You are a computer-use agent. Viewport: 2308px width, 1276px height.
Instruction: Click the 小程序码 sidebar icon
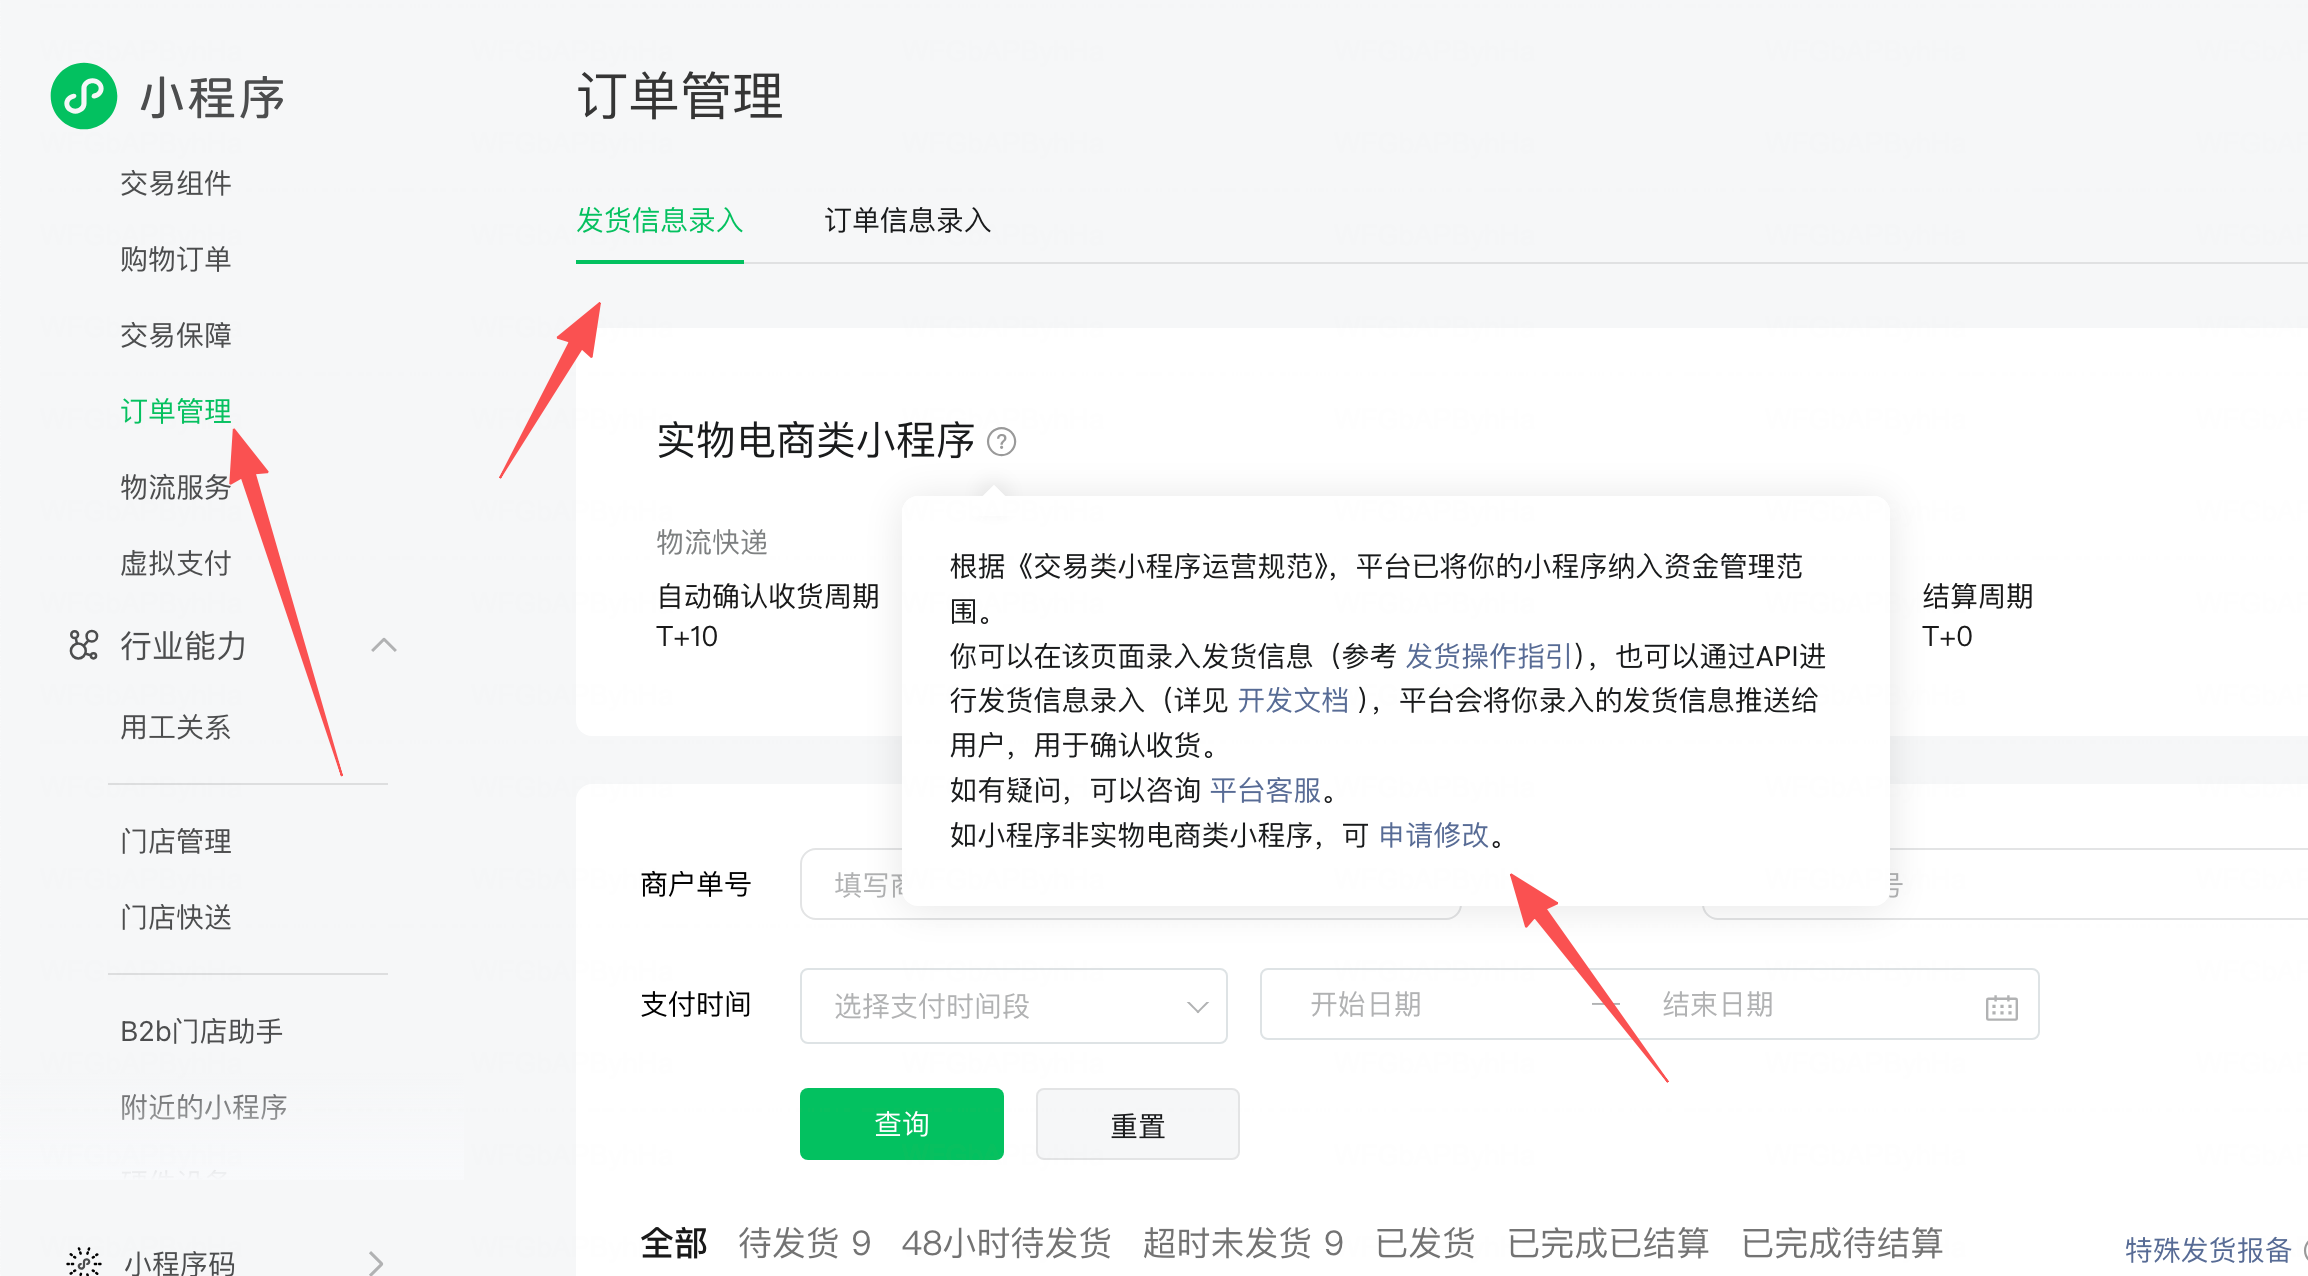coord(84,1261)
